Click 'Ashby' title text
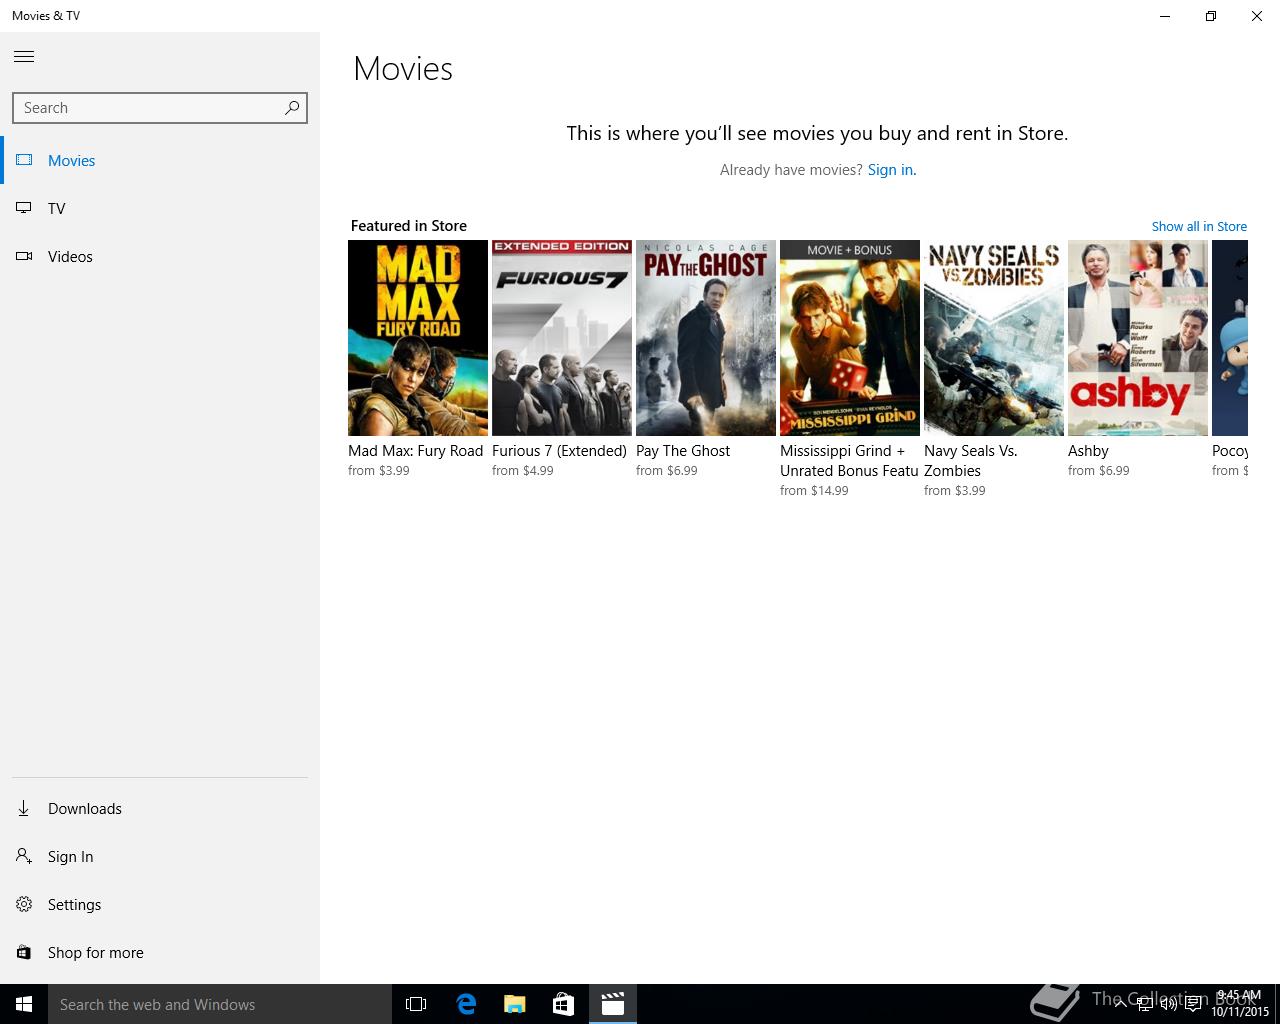The width and height of the screenshot is (1280, 1024). coord(1088,451)
